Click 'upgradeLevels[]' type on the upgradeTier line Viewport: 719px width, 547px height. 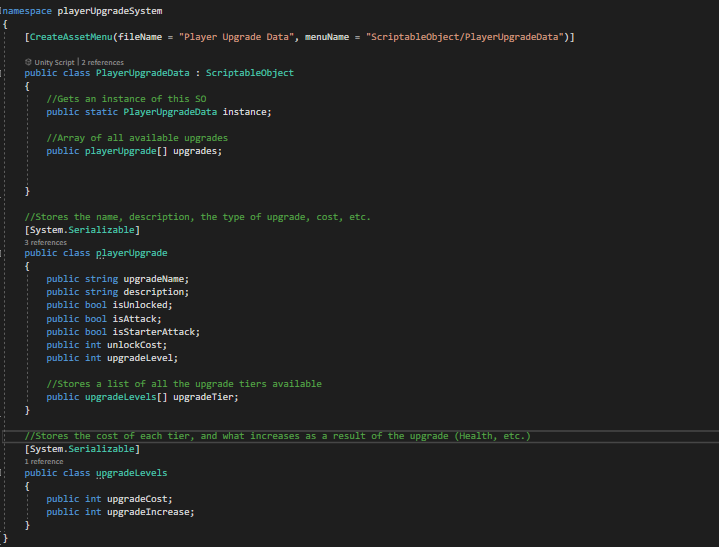pyautogui.click(x=126, y=397)
